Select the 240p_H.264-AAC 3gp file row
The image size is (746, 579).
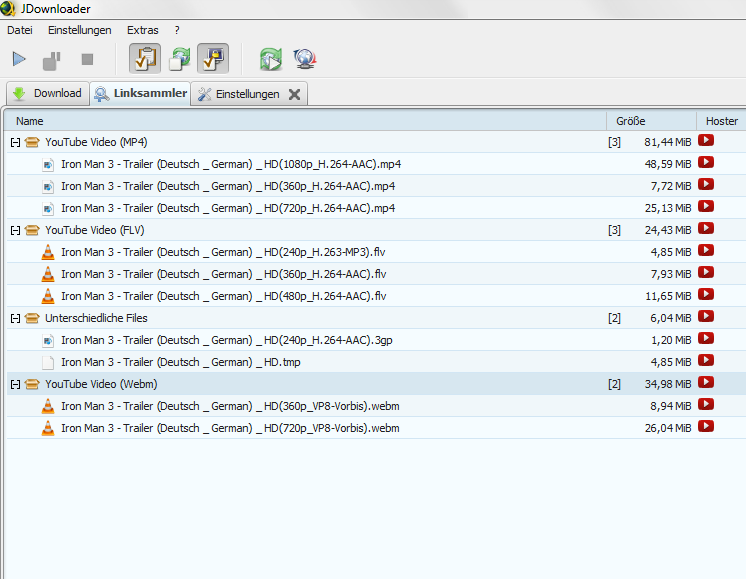[376, 340]
